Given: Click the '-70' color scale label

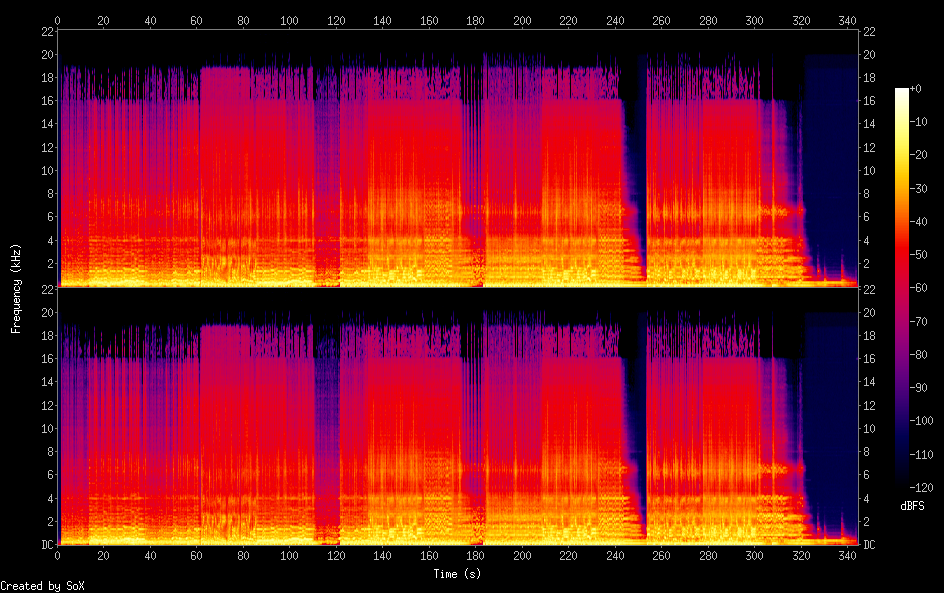Looking at the screenshot, I should click(918, 321).
